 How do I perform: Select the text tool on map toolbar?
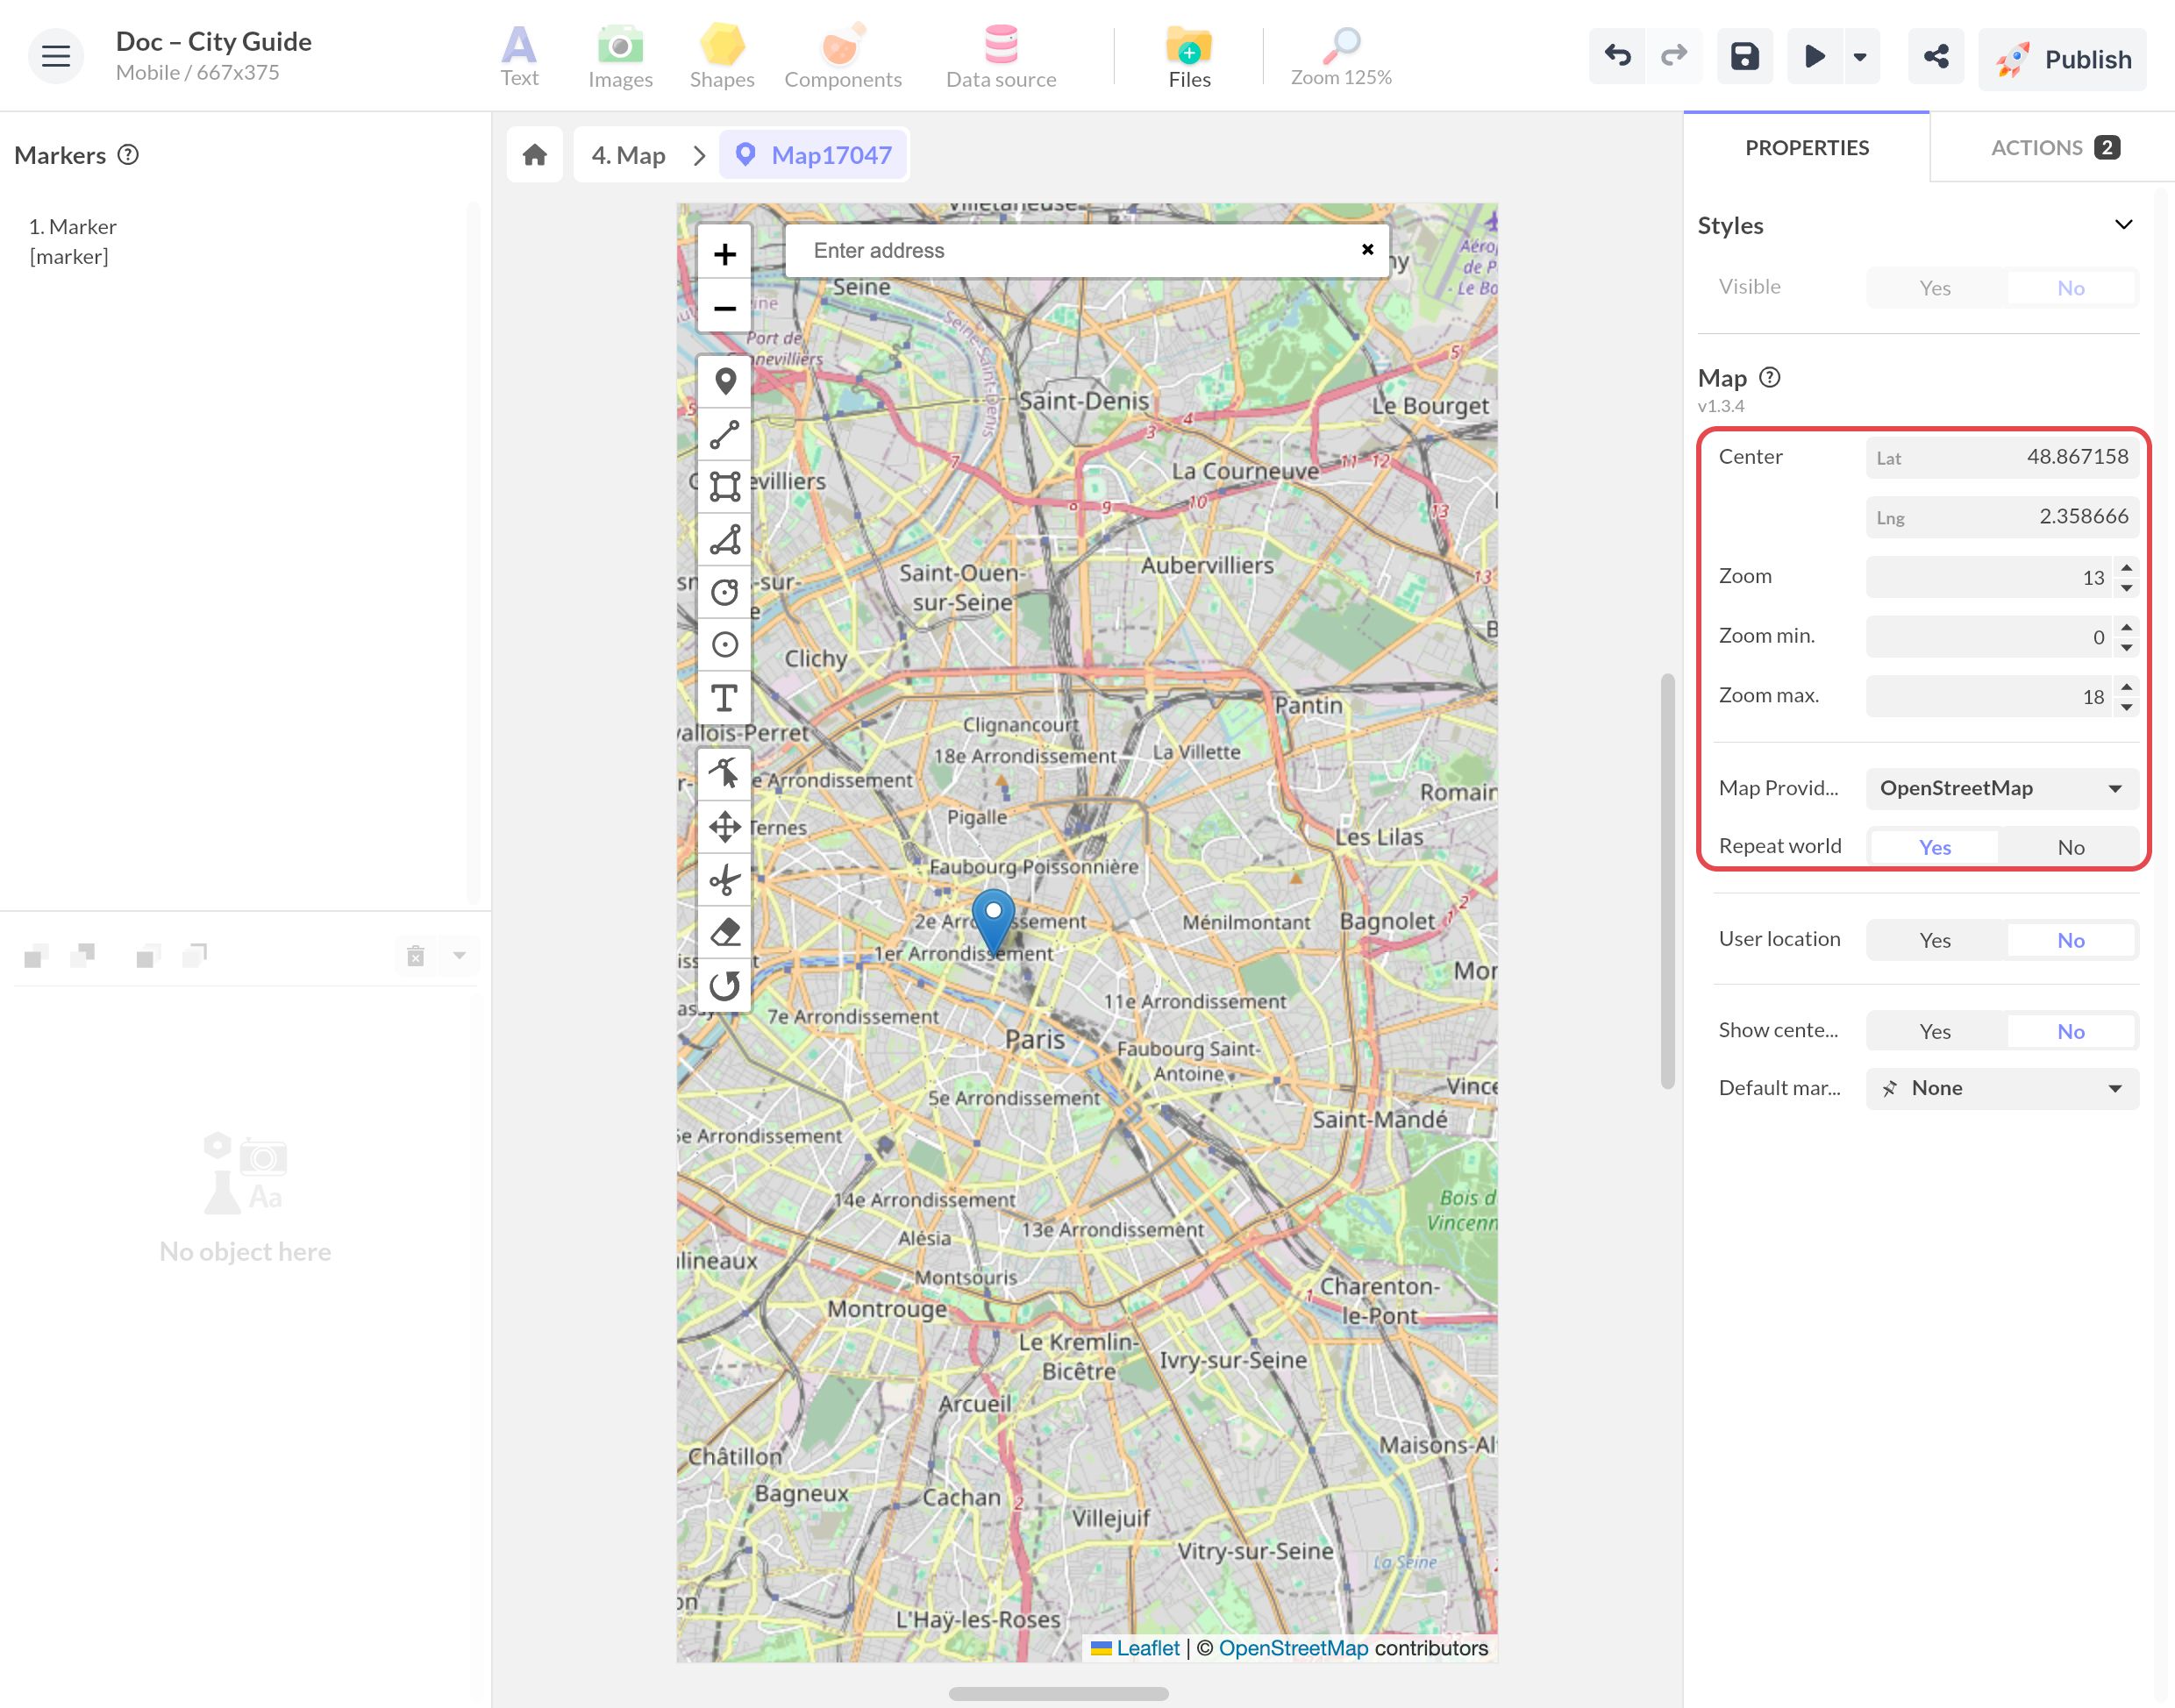(724, 698)
